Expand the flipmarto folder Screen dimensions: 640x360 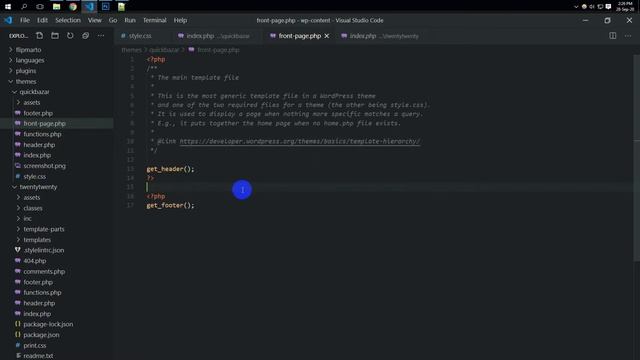point(28,50)
